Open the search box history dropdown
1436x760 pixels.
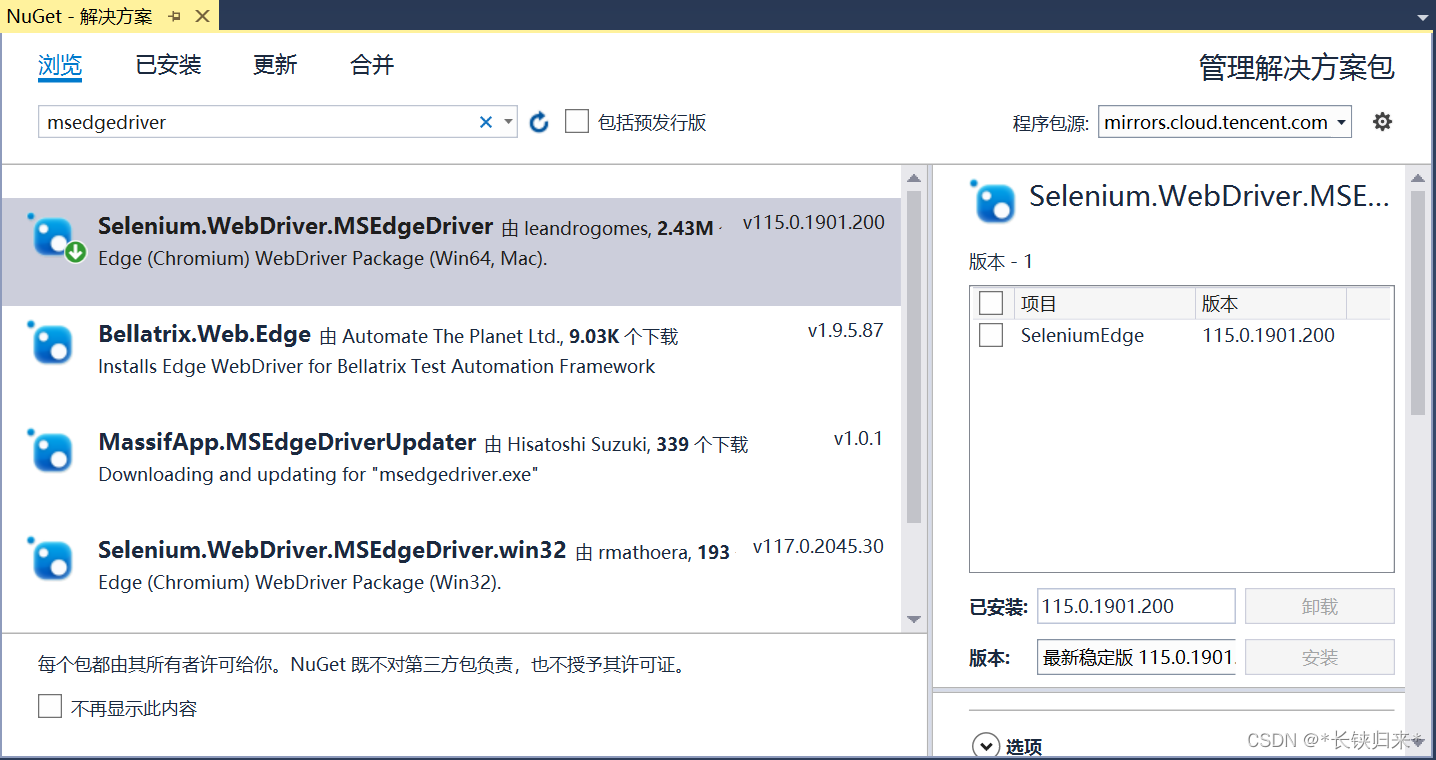coord(508,122)
